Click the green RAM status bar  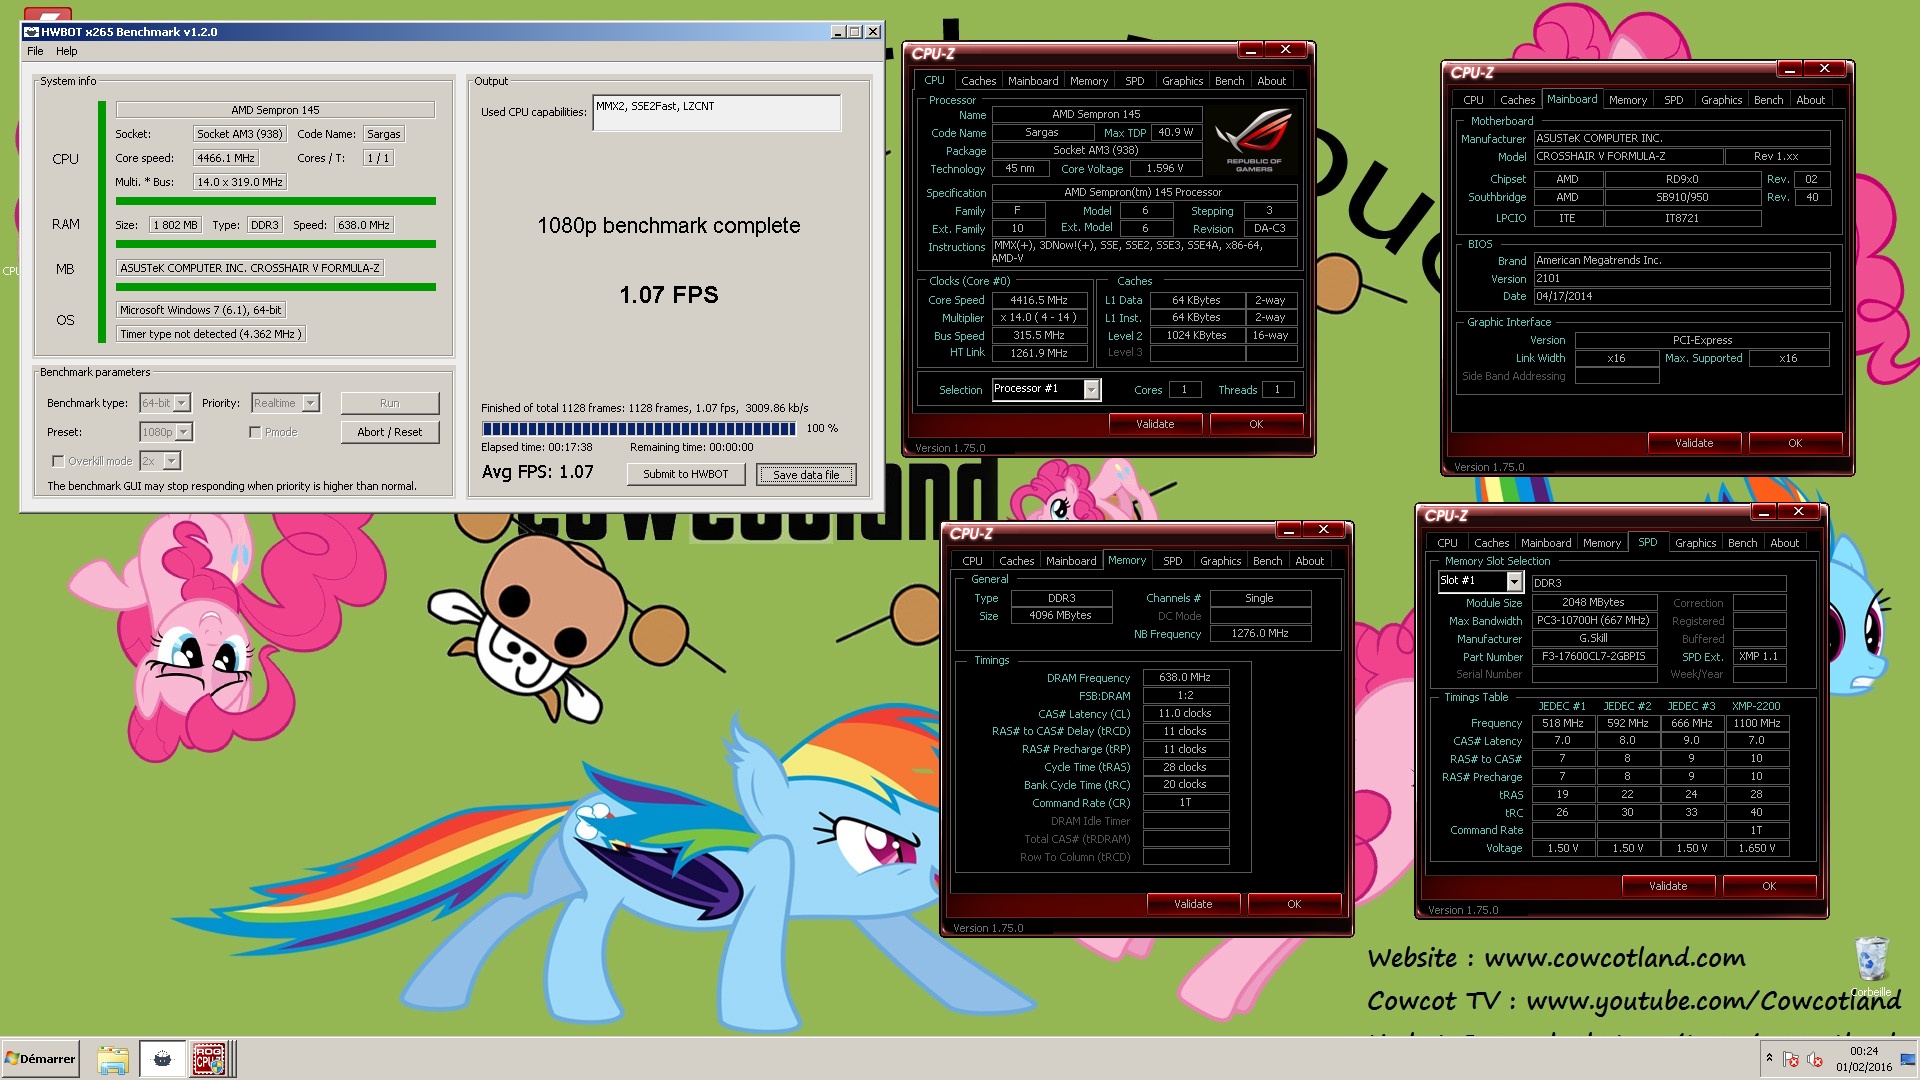[276, 244]
